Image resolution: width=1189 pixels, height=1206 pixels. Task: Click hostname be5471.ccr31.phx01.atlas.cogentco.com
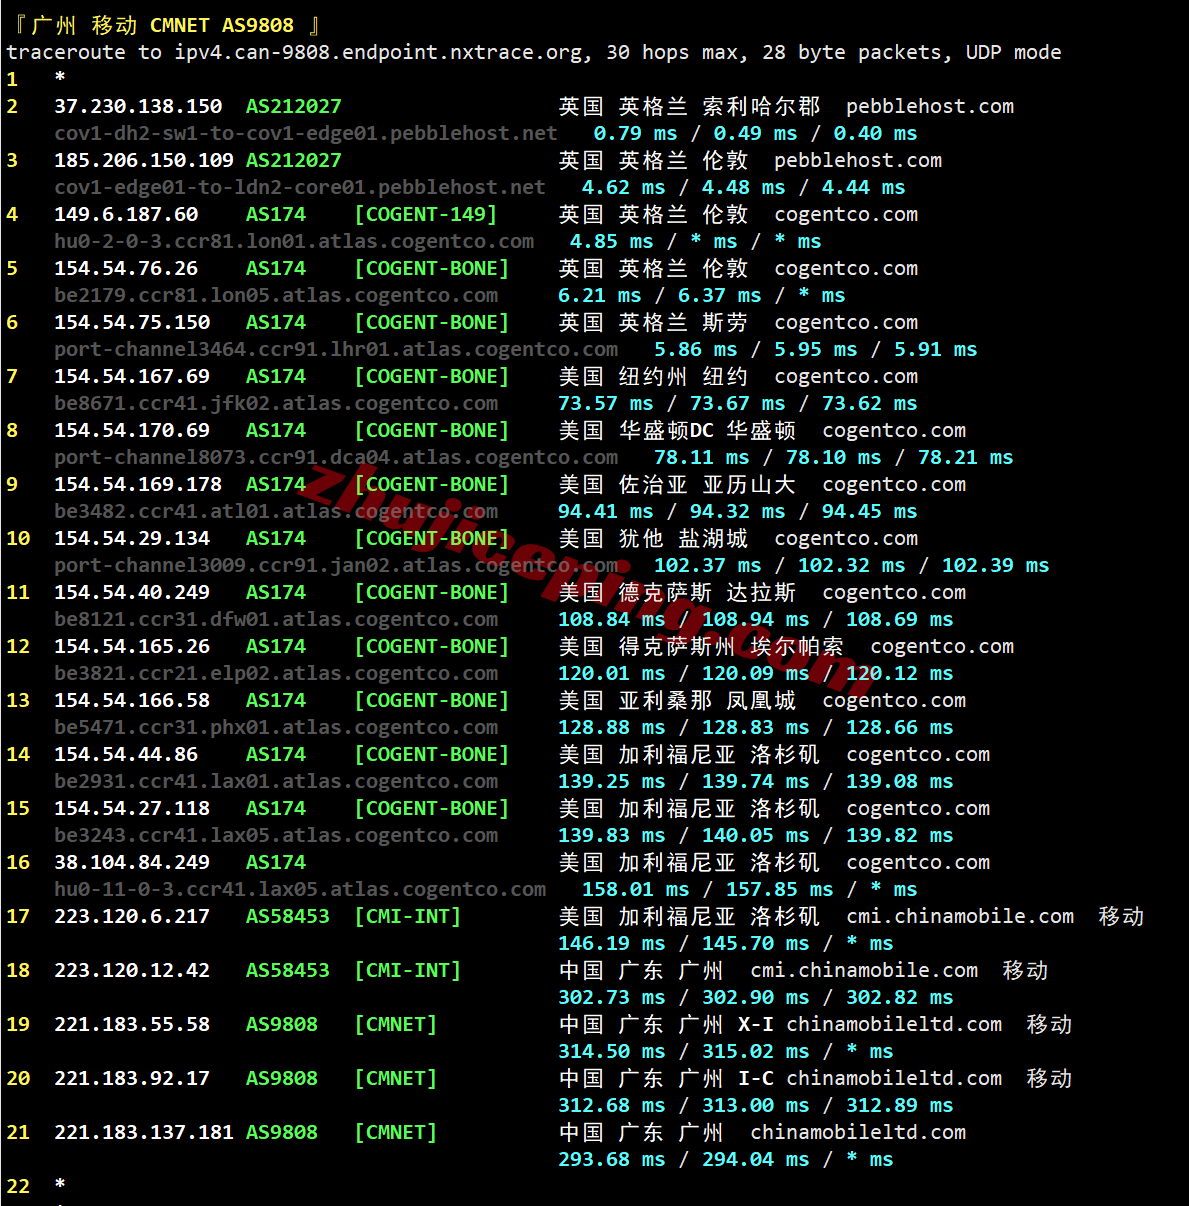click(276, 727)
